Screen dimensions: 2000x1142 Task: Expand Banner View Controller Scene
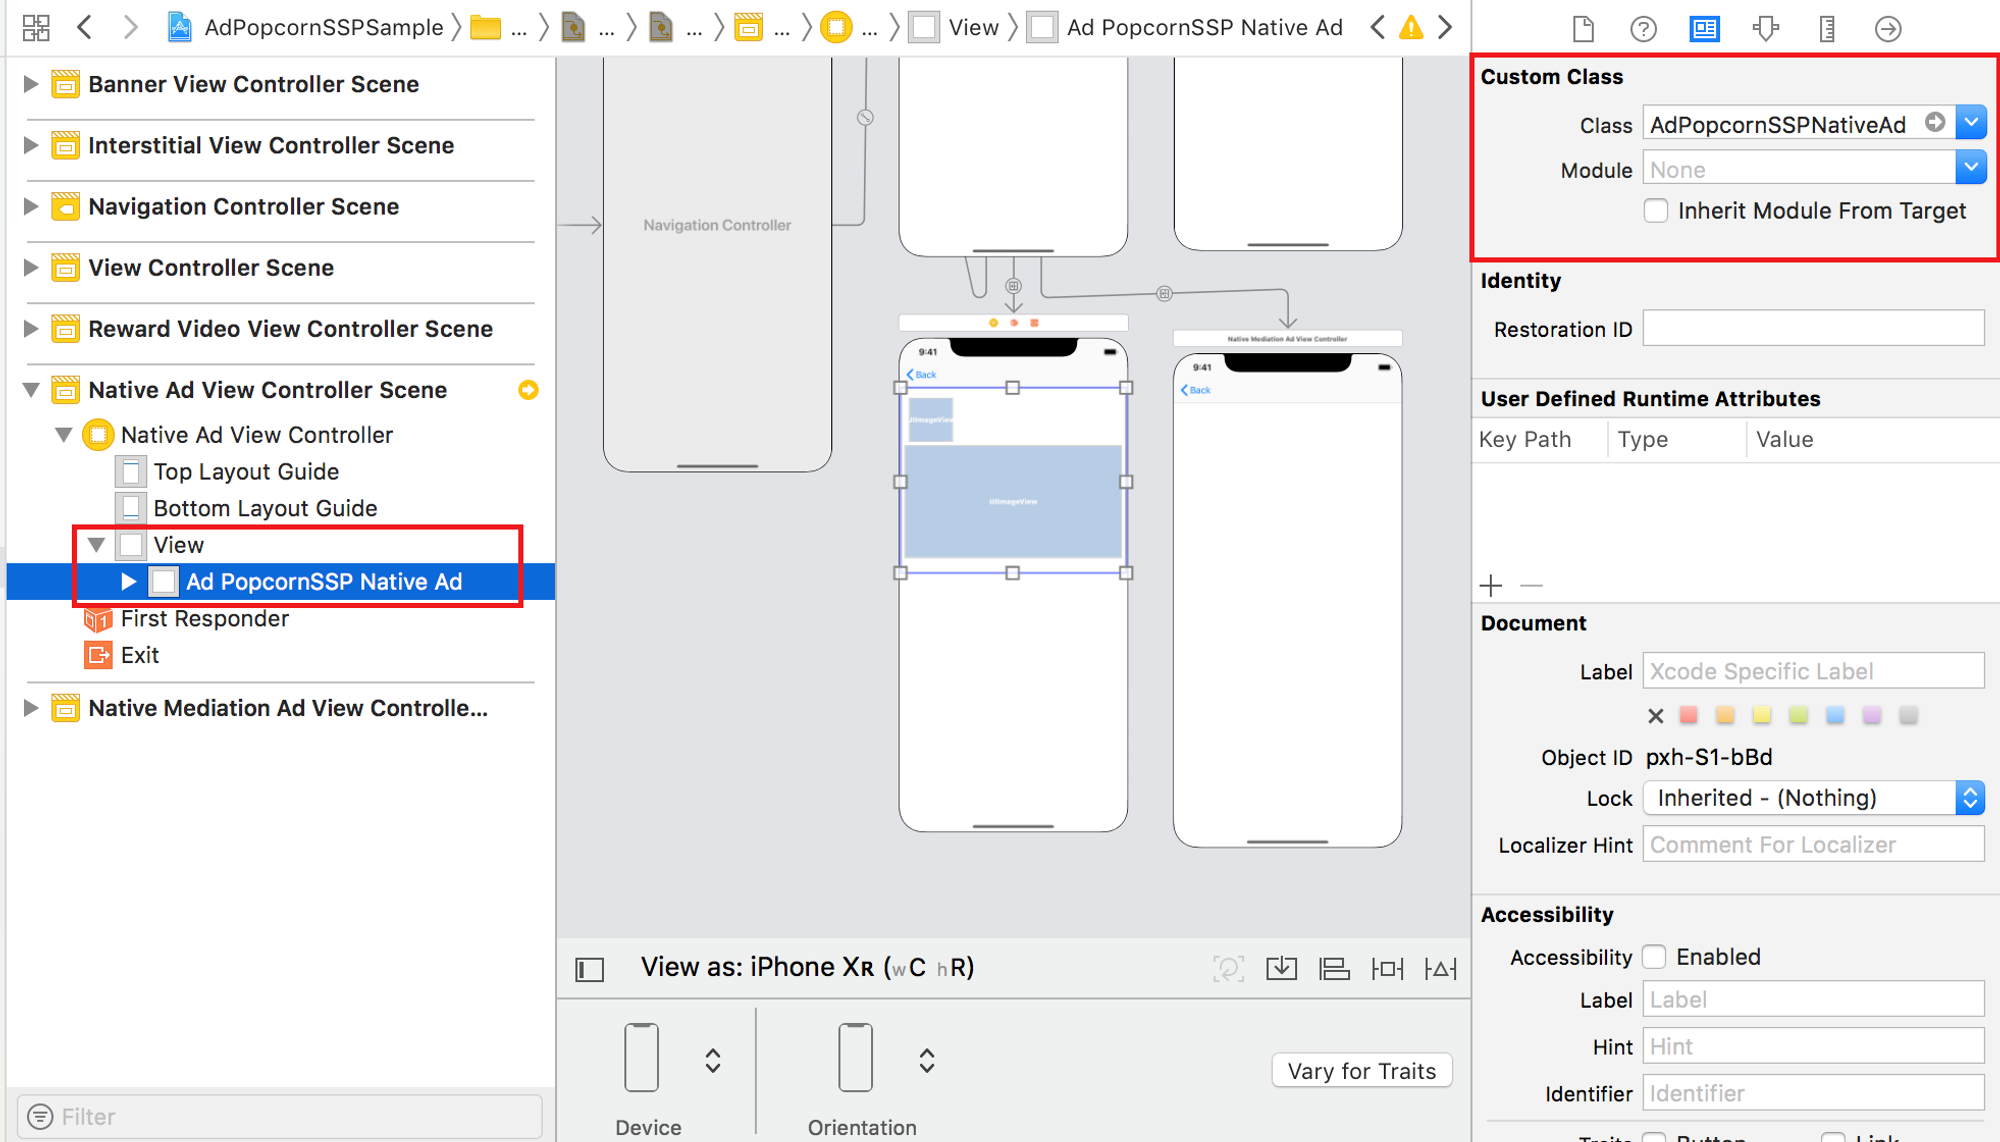pos(31,84)
